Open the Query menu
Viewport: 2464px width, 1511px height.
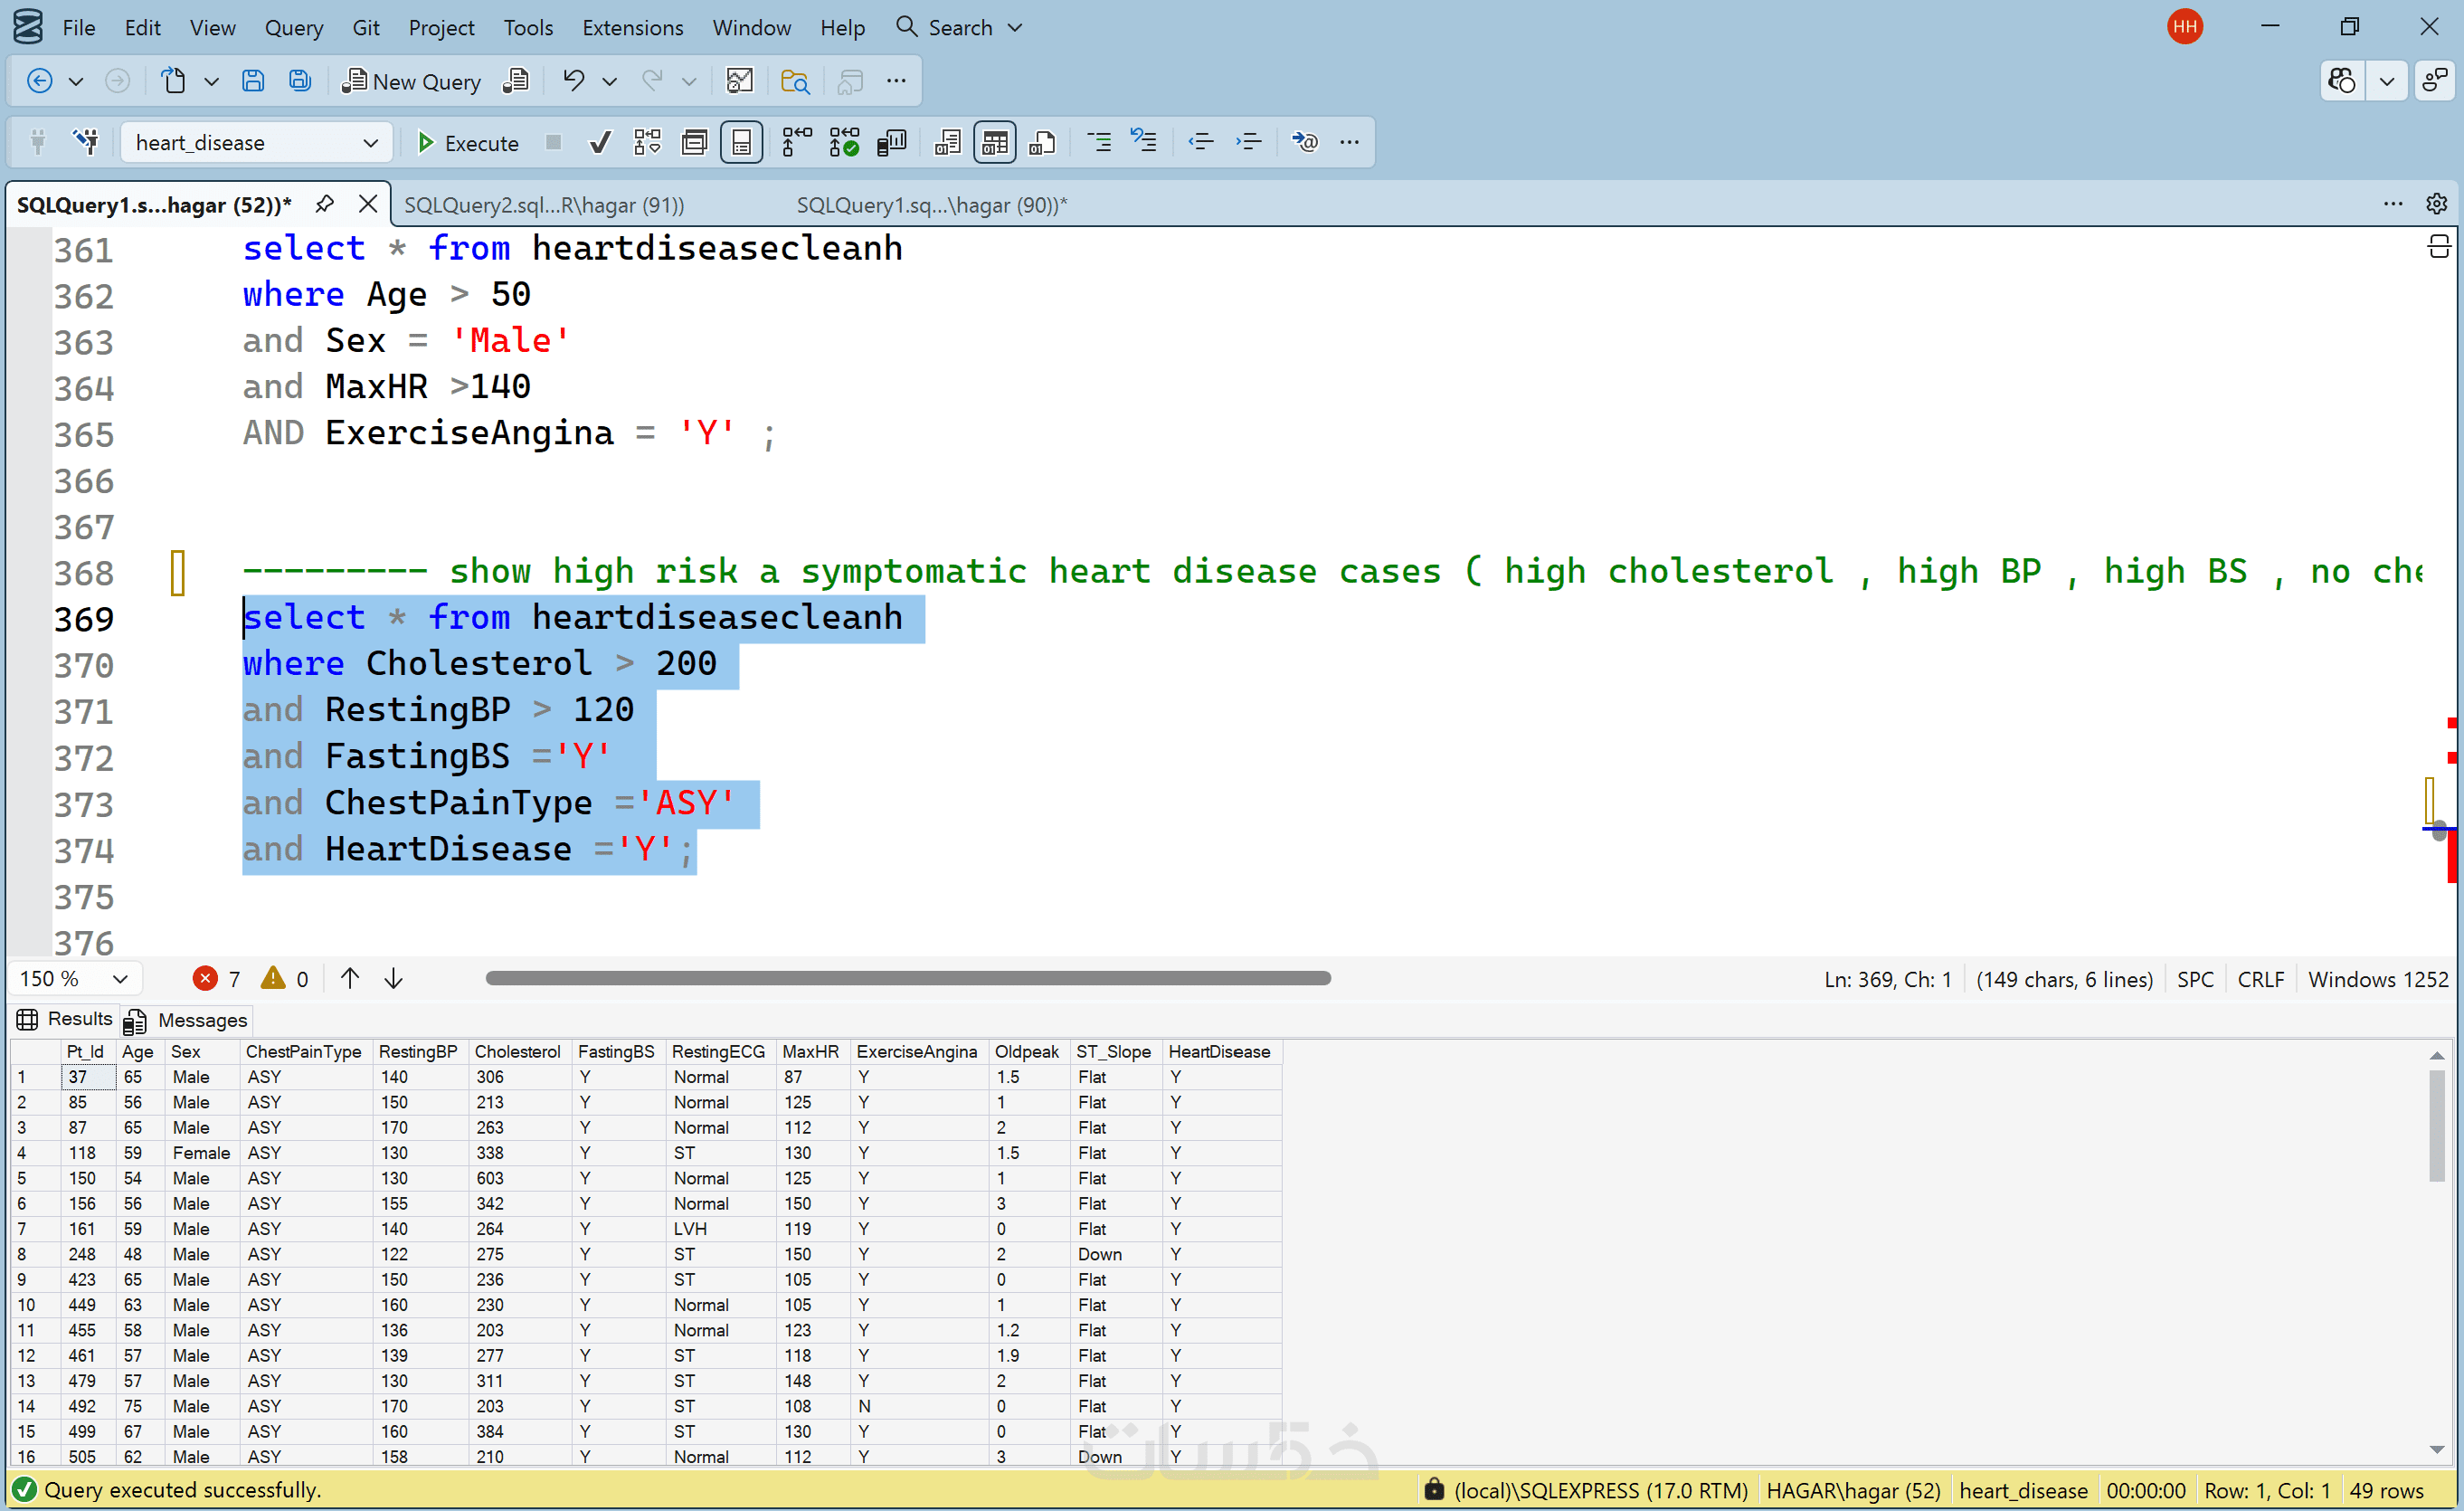click(x=293, y=27)
